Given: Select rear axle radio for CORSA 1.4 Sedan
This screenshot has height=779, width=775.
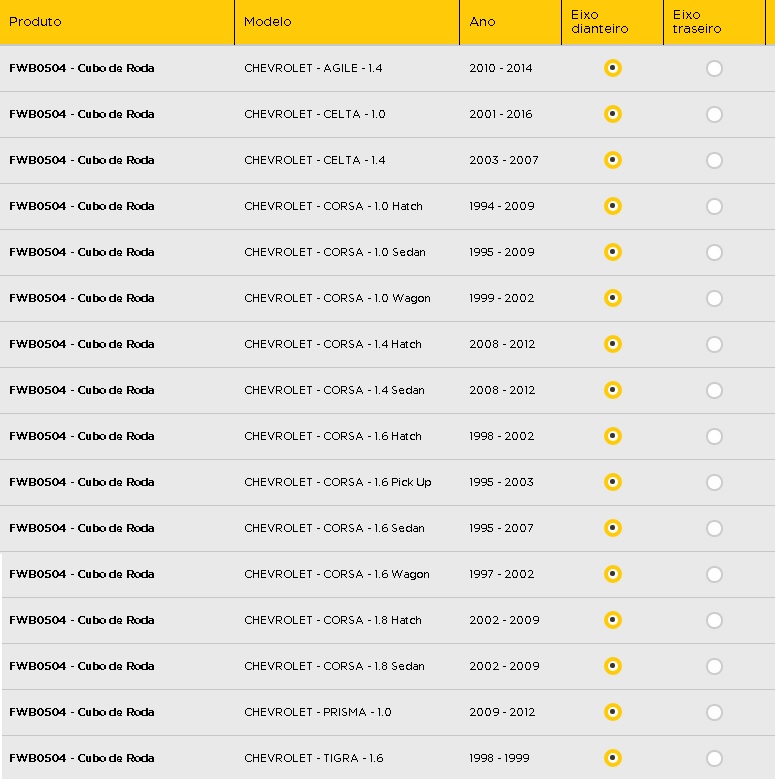Looking at the screenshot, I should click(x=714, y=390).
